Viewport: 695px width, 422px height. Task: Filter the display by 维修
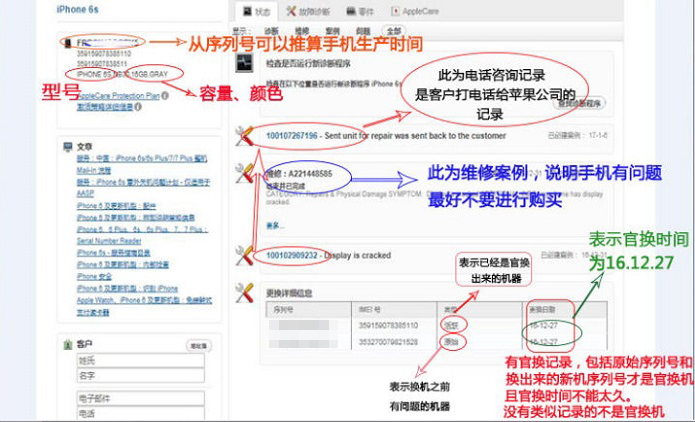click(x=301, y=31)
